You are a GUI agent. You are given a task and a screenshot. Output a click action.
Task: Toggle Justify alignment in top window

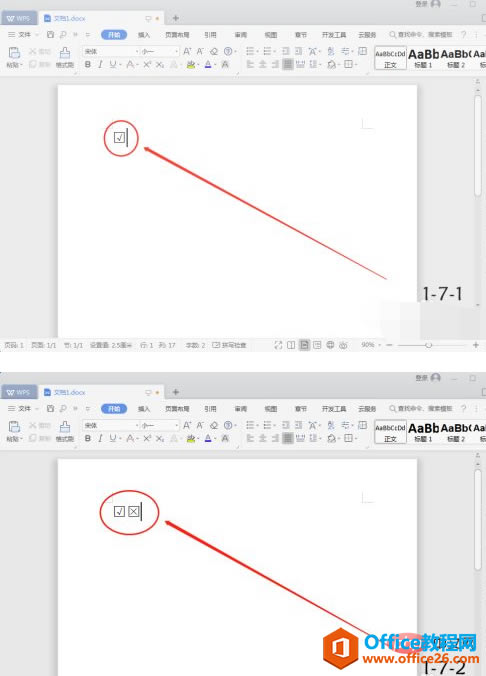point(288,65)
